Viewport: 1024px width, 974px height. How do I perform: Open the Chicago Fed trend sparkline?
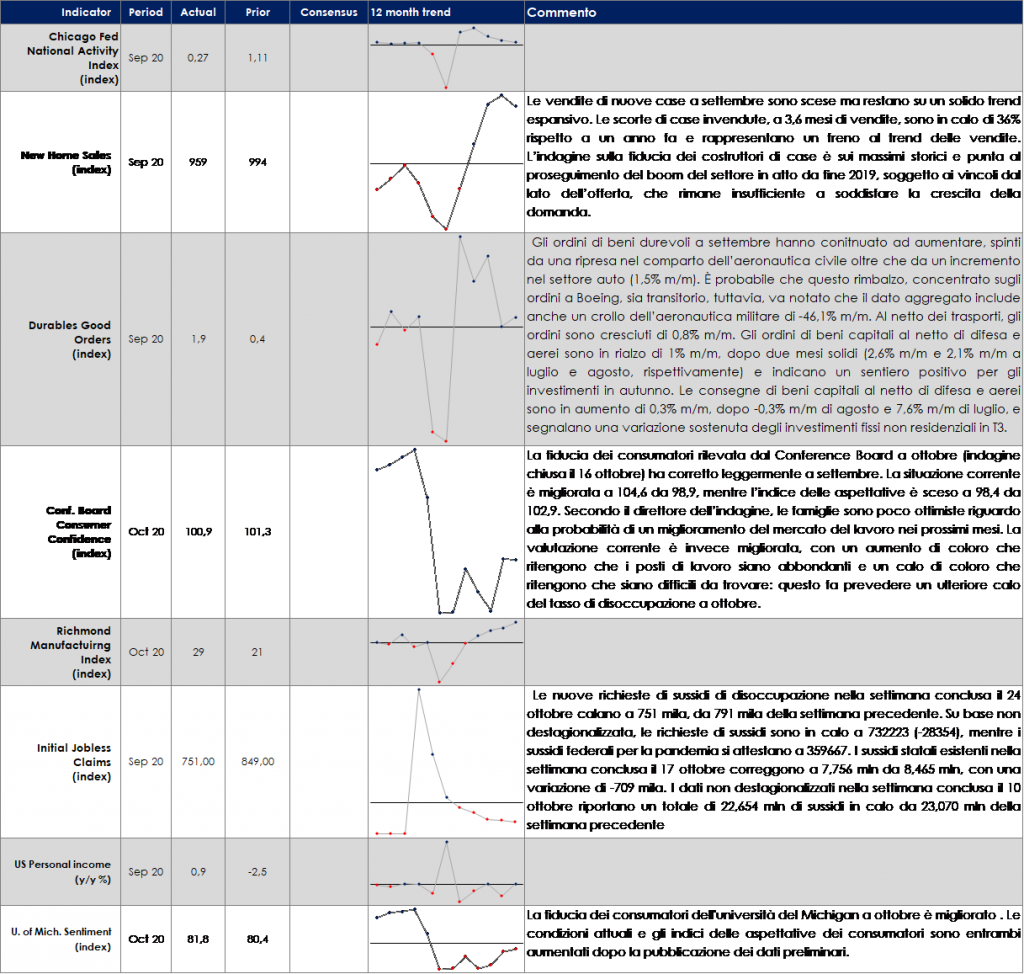(x=445, y=58)
